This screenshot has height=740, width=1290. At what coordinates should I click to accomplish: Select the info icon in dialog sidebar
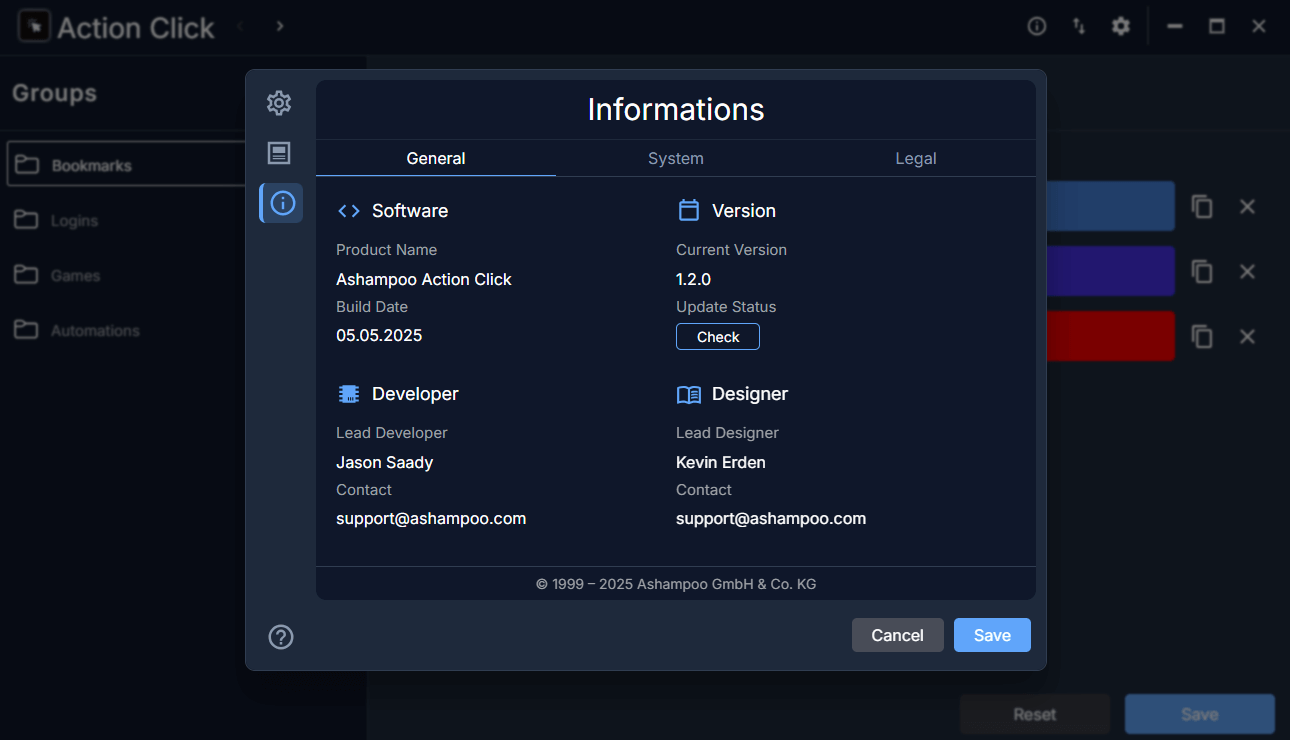pyautogui.click(x=282, y=204)
